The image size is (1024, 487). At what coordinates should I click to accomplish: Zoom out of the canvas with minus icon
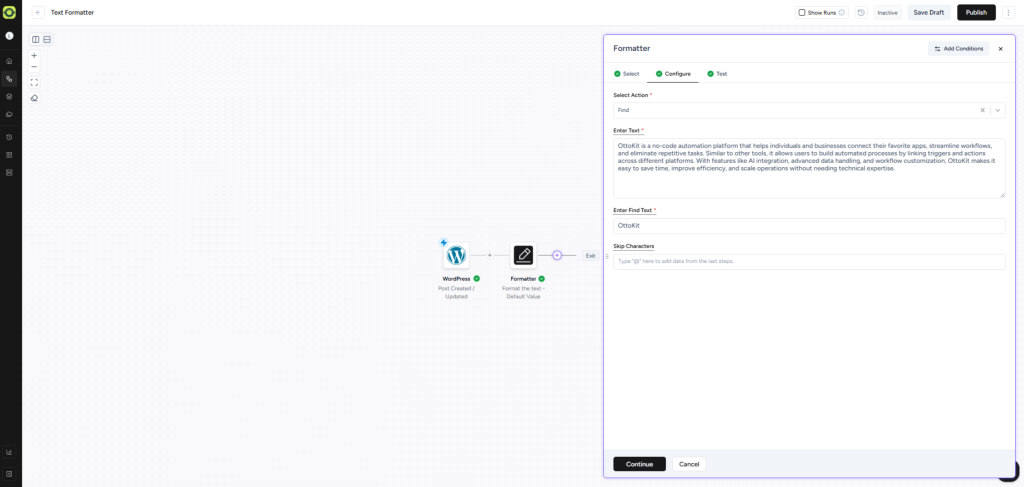(34, 67)
